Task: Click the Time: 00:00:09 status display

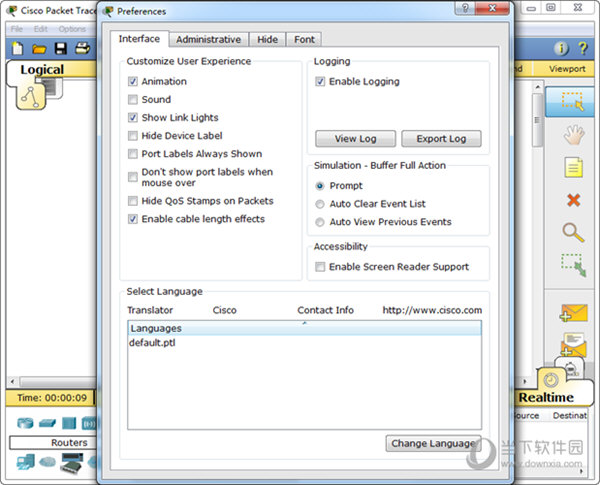Action: tap(51, 398)
